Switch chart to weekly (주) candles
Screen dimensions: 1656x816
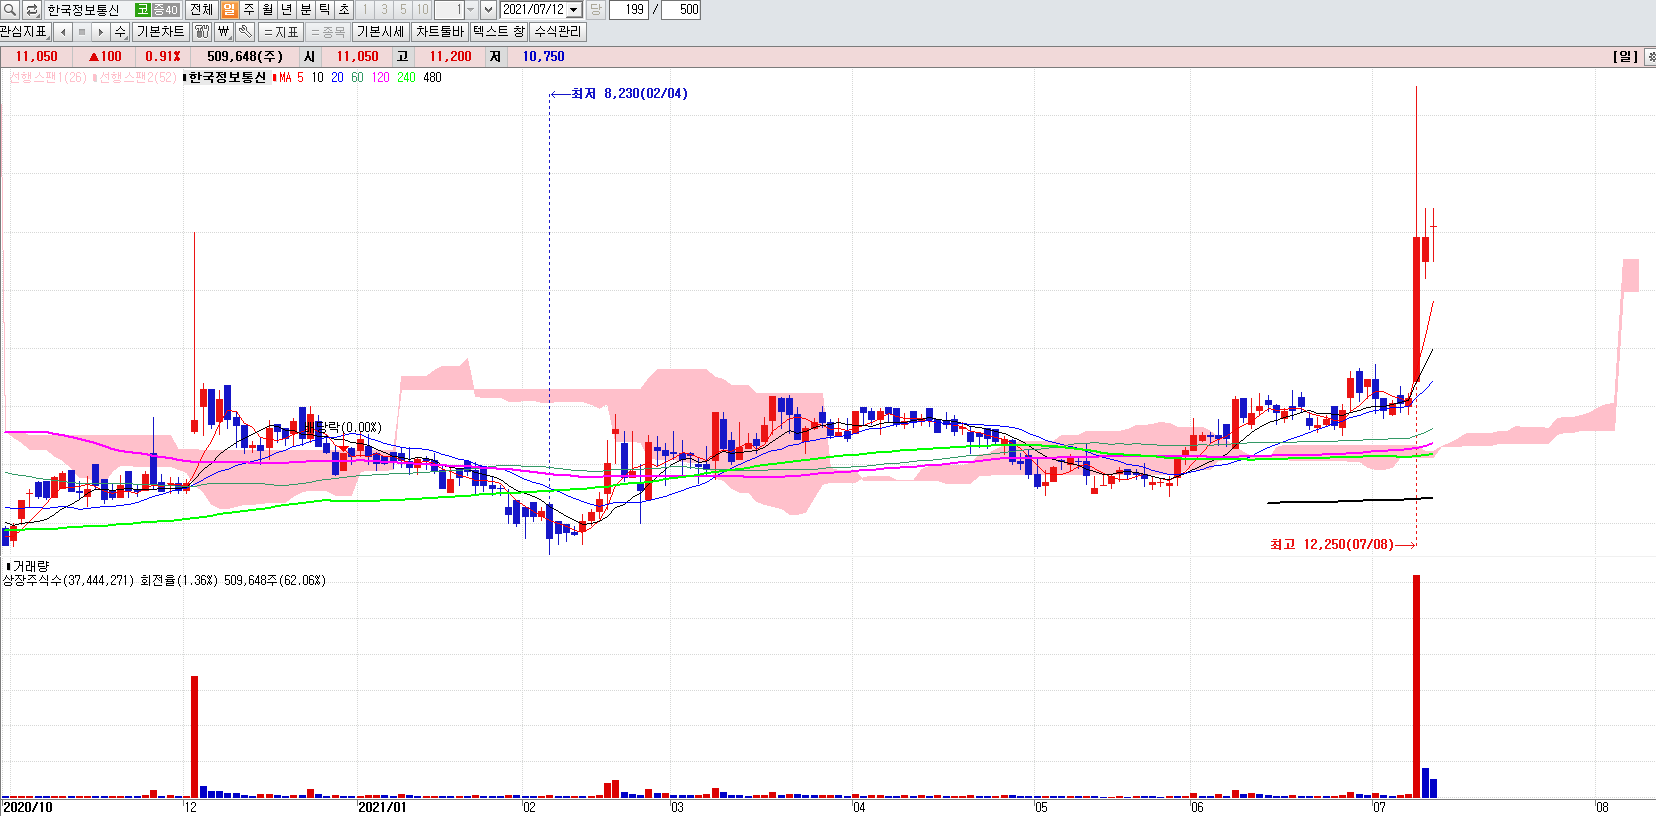(x=249, y=10)
